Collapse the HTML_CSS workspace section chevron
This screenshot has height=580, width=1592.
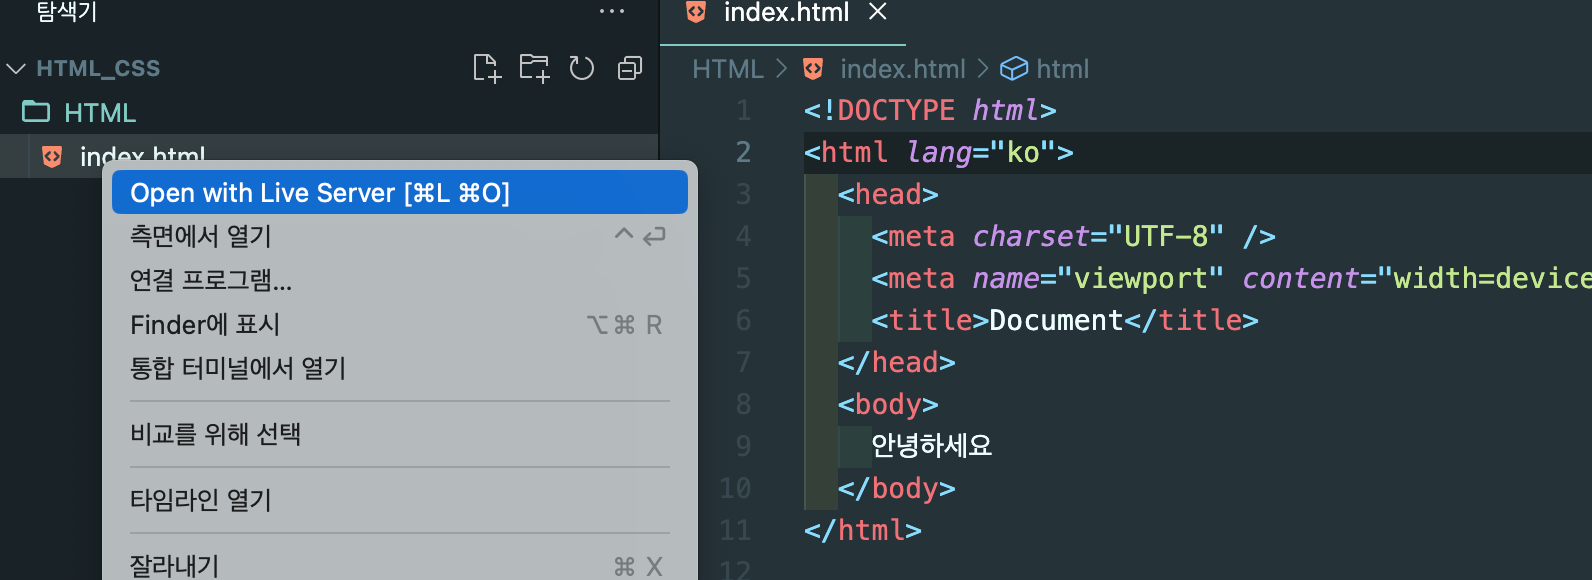tap(16, 68)
